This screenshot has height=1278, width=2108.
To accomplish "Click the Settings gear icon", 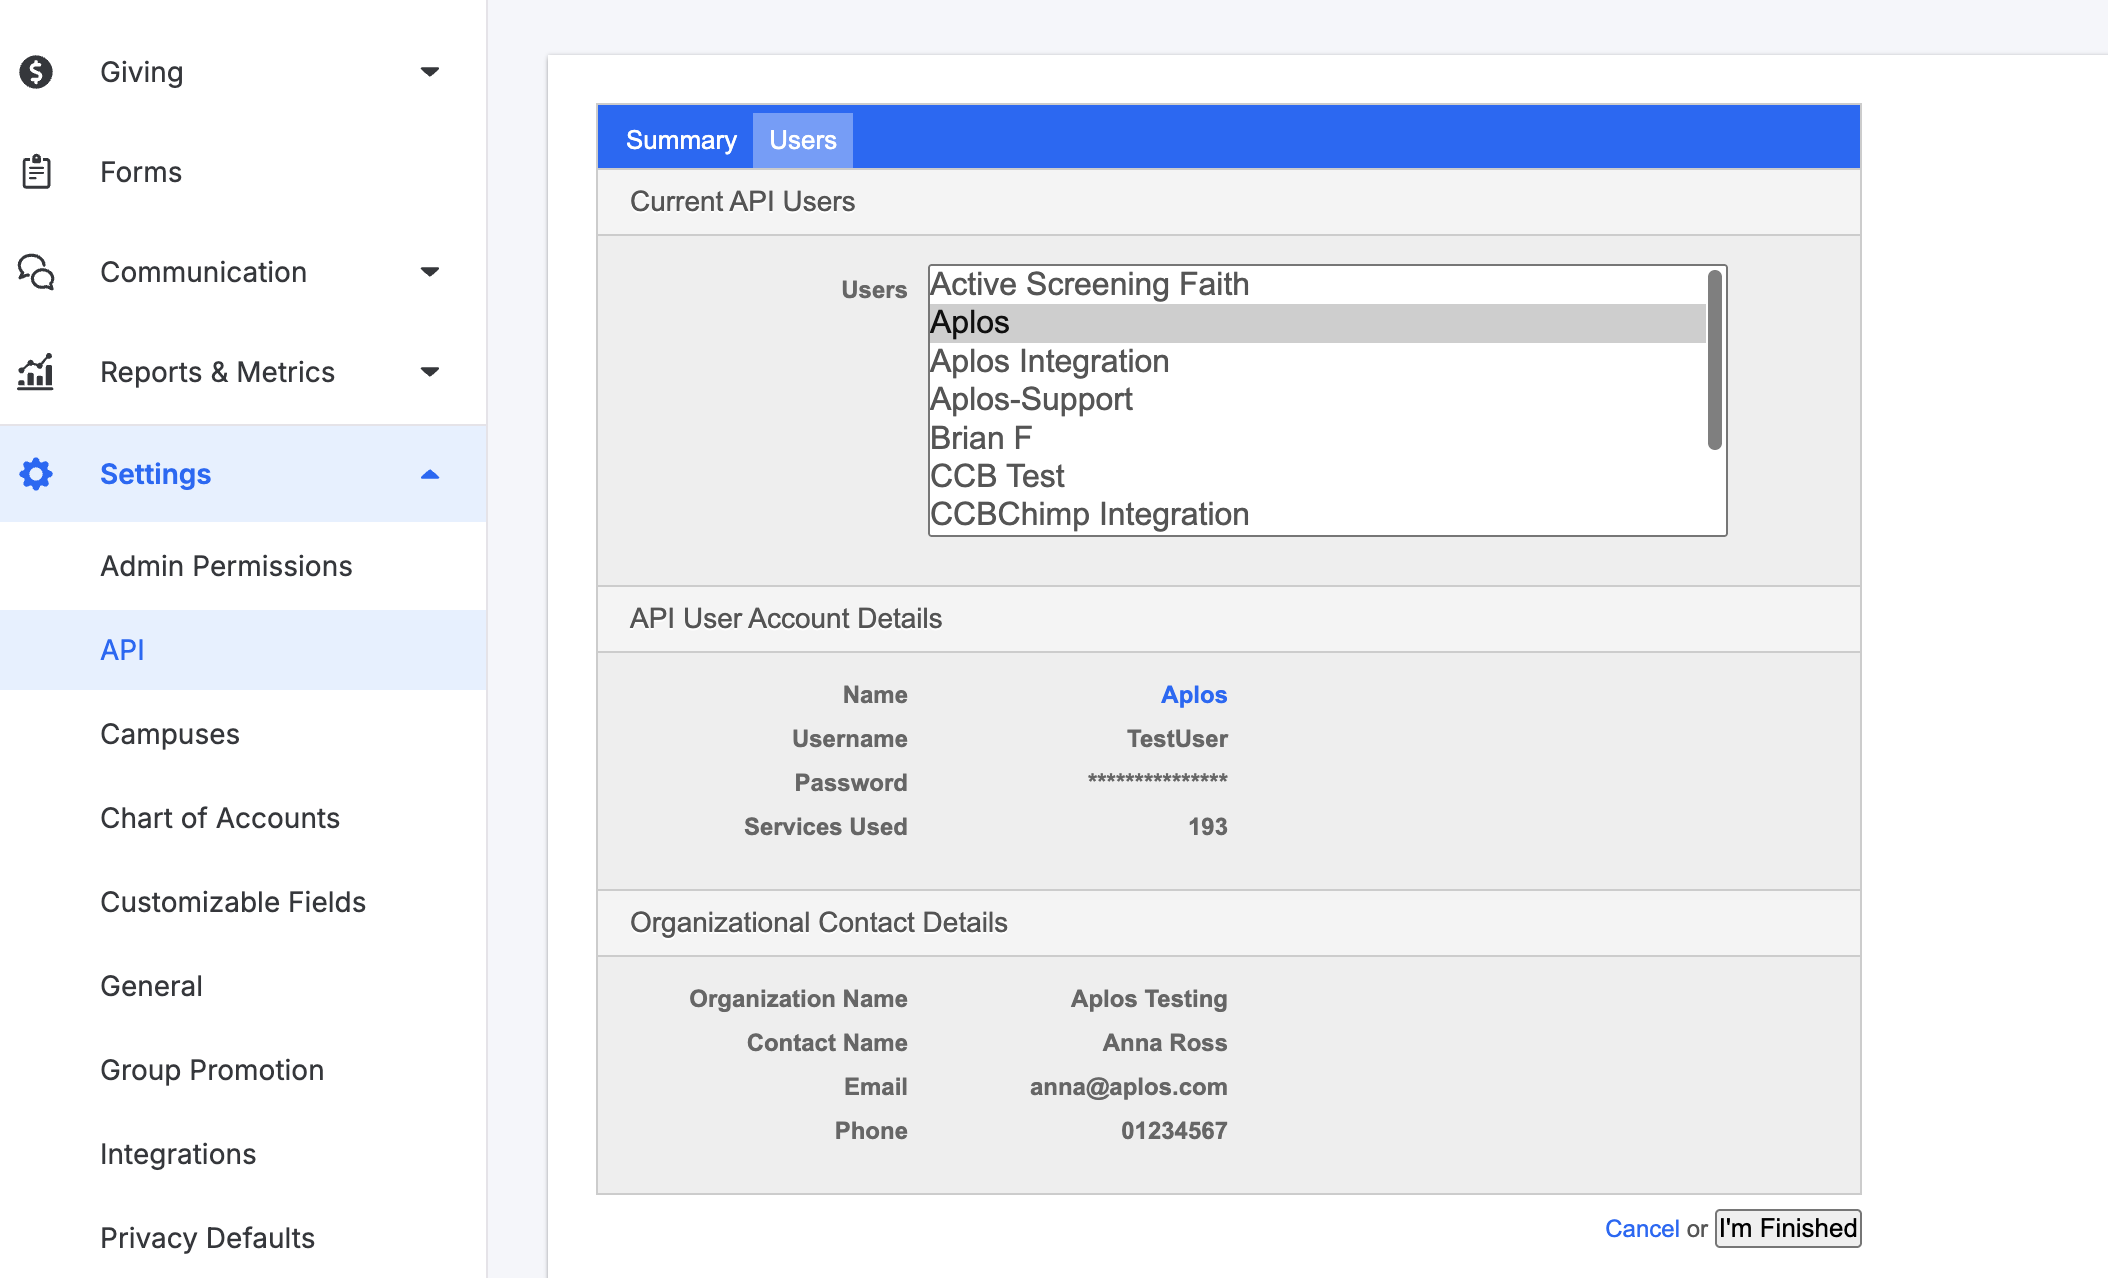I will click(36, 474).
